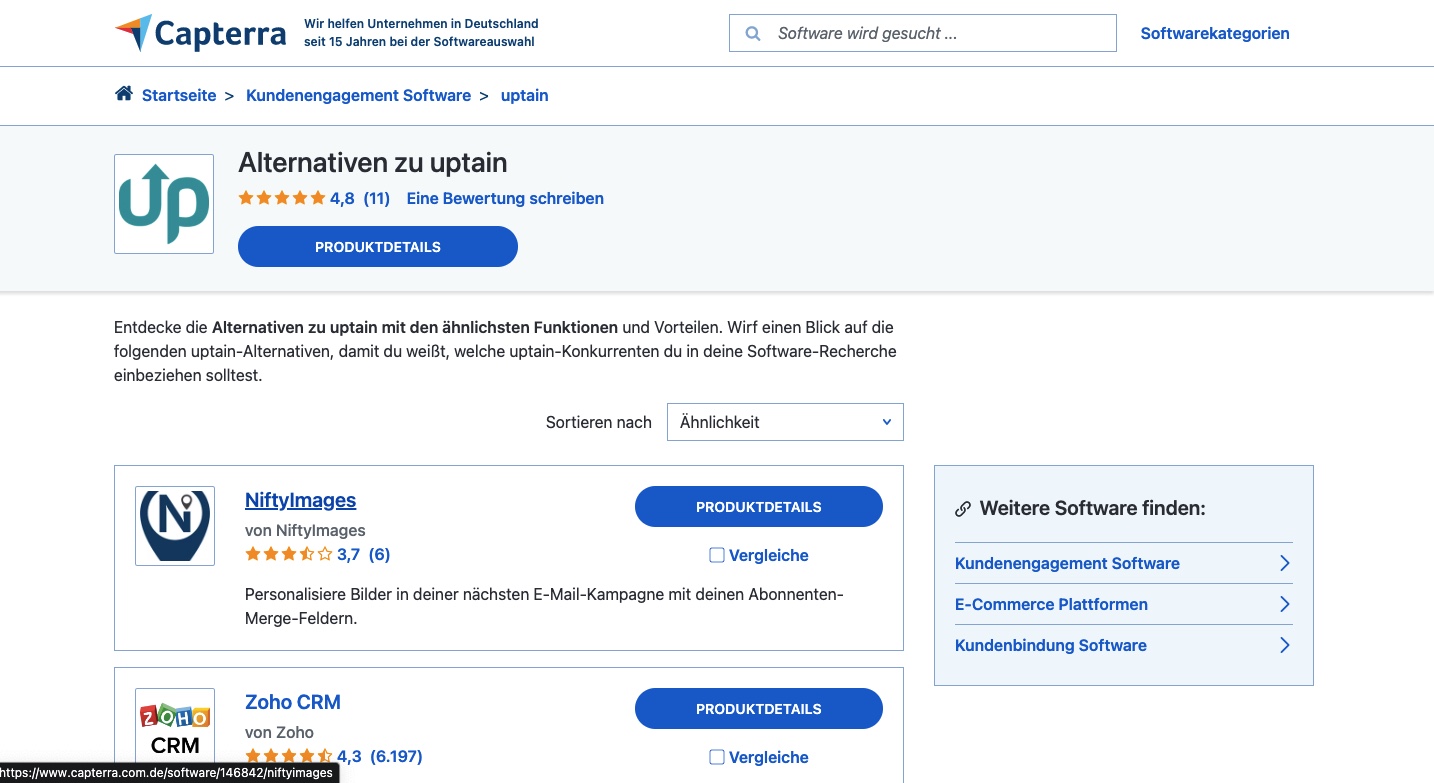Check Vergleiche box for Zoho CRM
Image resolution: width=1434 pixels, height=783 pixels.
click(x=716, y=757)
